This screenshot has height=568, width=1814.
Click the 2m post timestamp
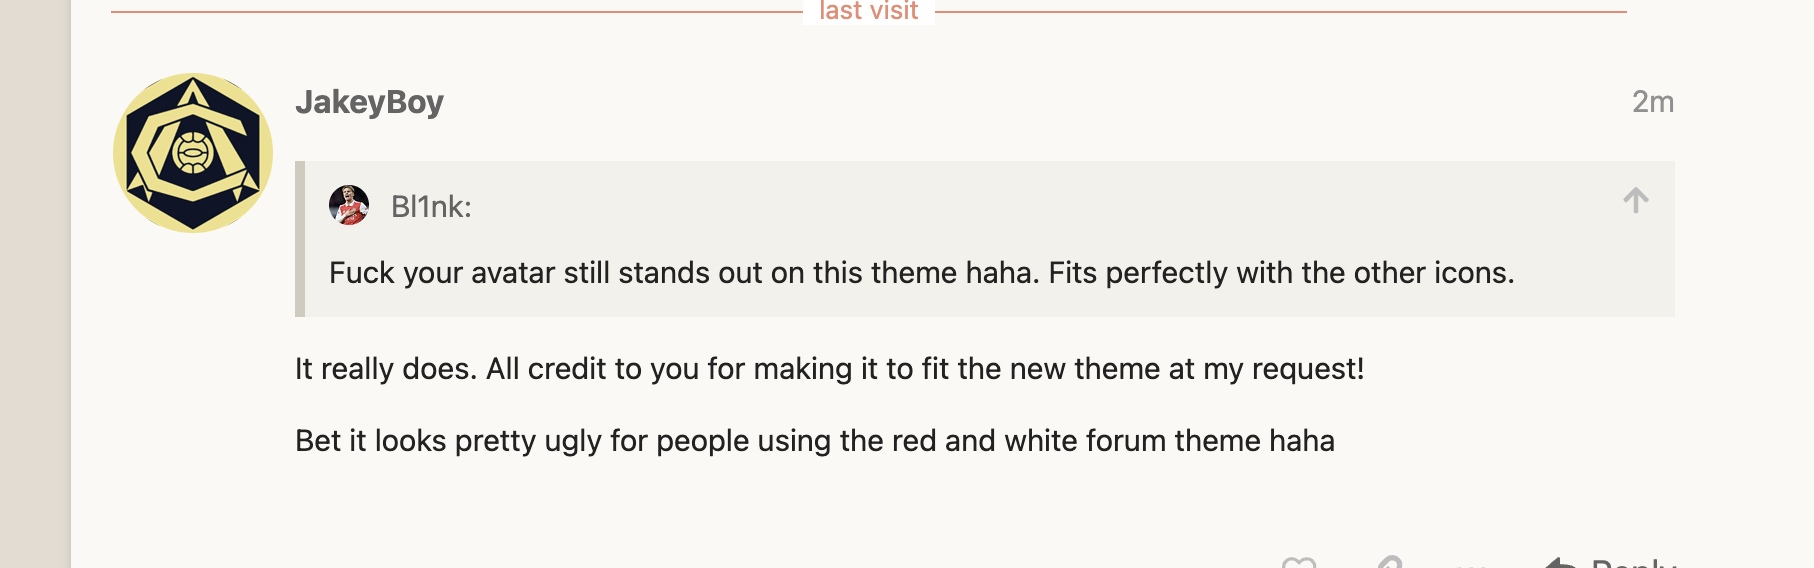click(x=1652, y=102)
